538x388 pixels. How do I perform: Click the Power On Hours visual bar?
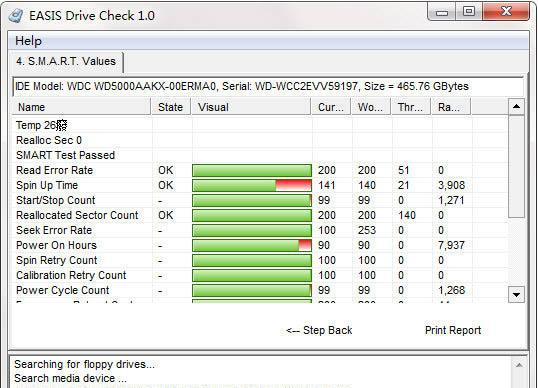pos(252,246)
